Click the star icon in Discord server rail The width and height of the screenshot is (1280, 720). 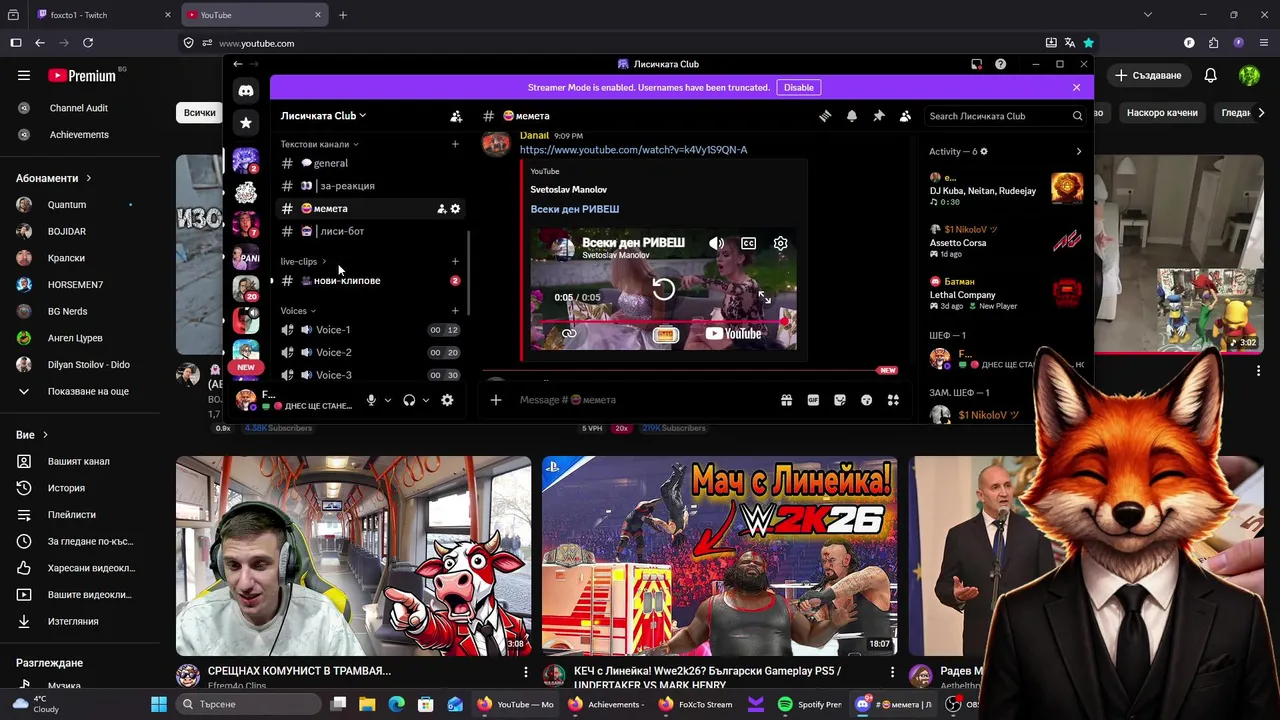(246, 123)
